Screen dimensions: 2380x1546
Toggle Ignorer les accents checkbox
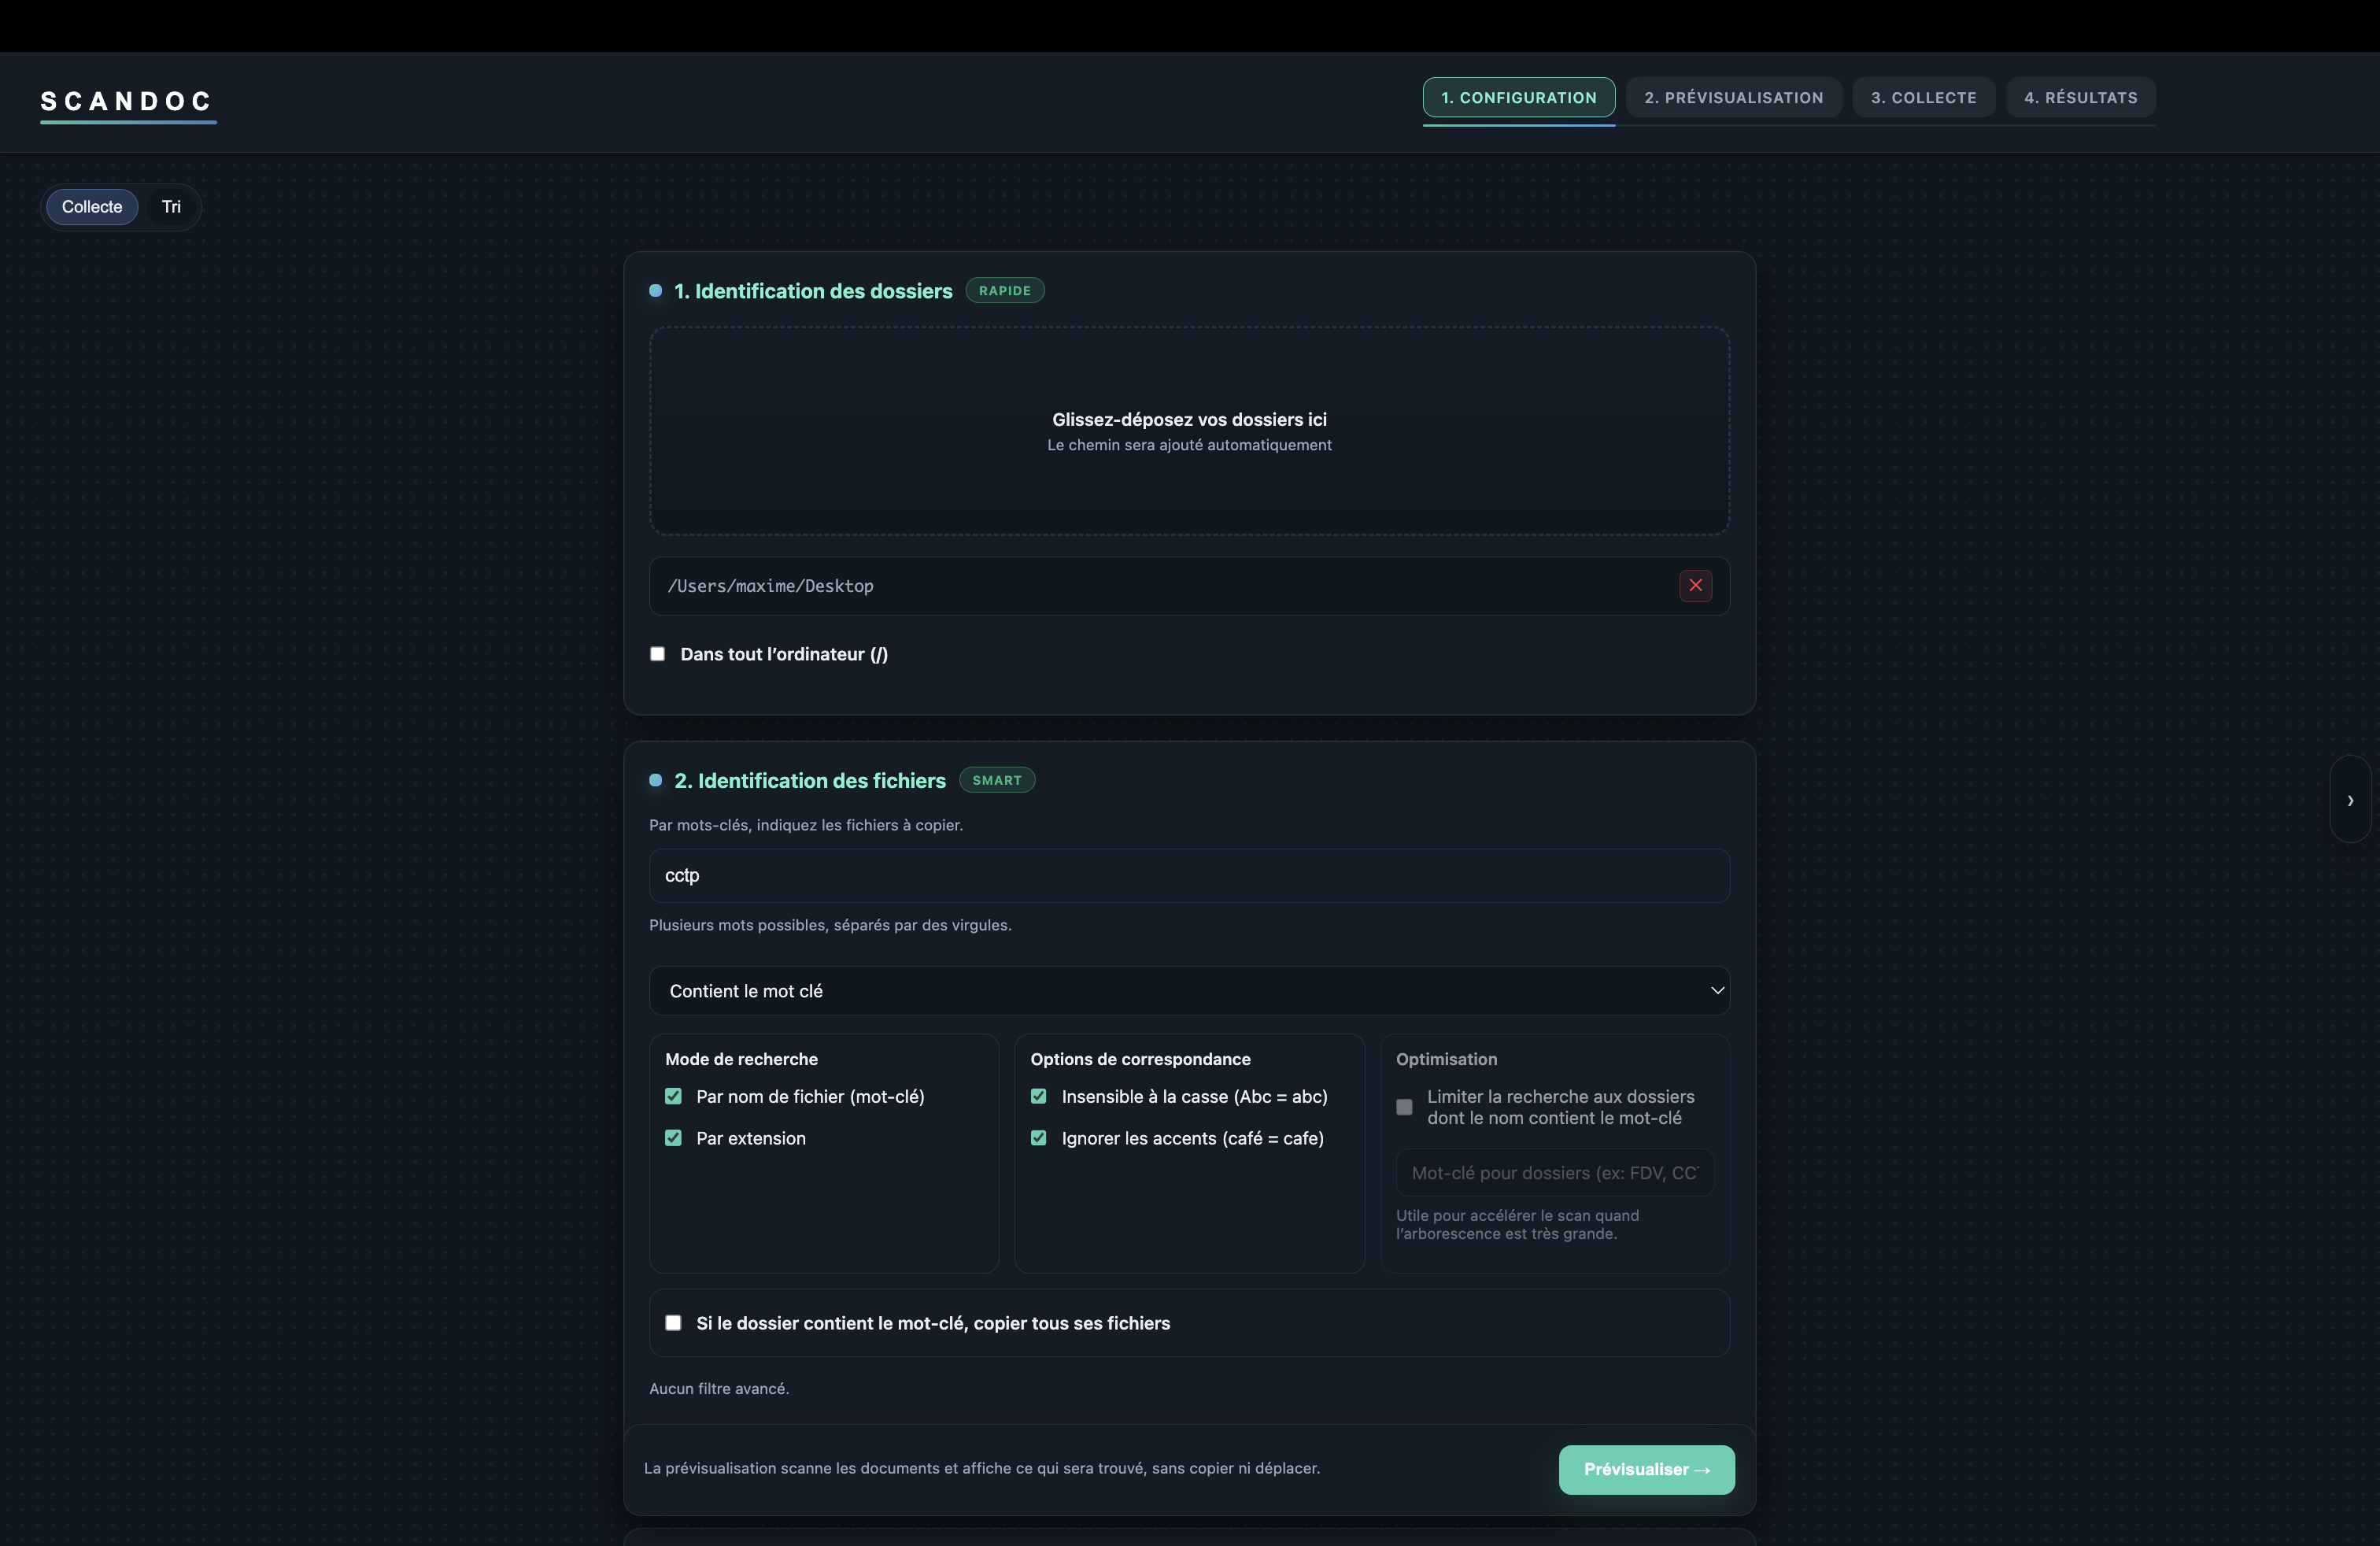pyautogui.click(x=1038, y=1138)
